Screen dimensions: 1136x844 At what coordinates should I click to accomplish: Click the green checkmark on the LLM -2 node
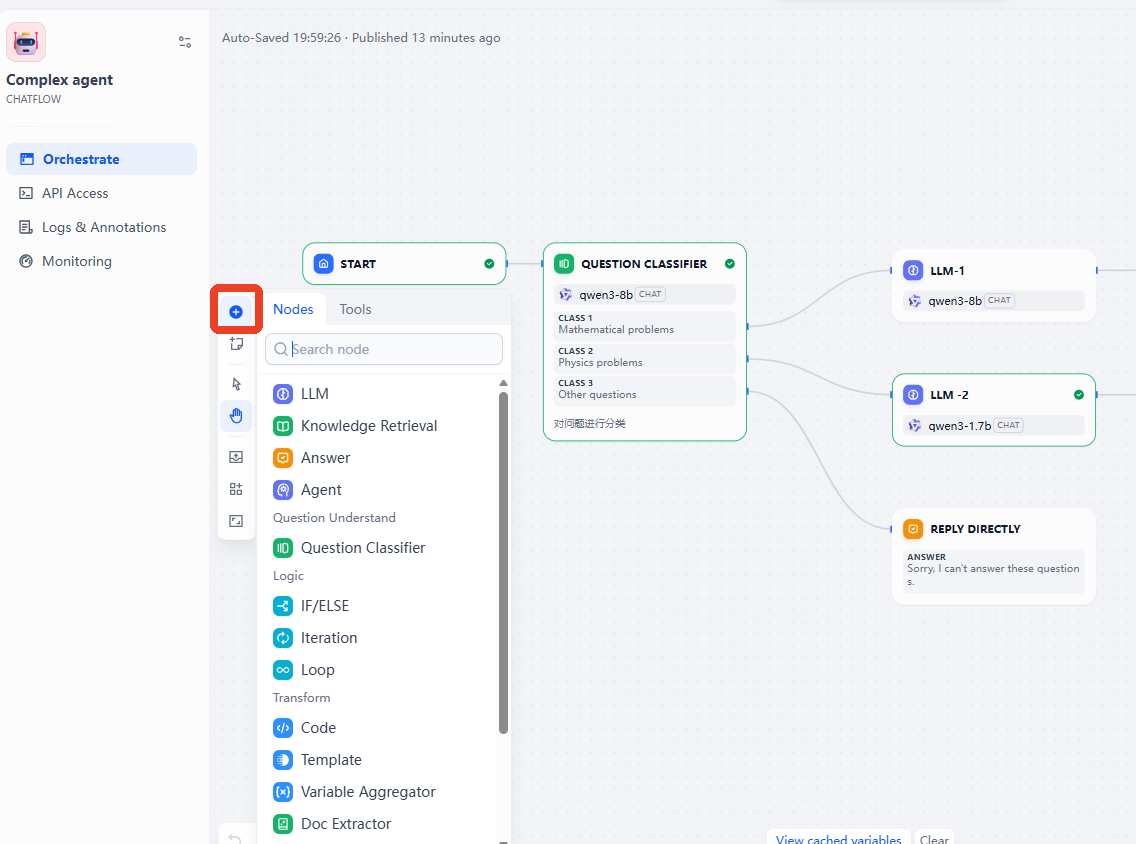[1079, 395]
